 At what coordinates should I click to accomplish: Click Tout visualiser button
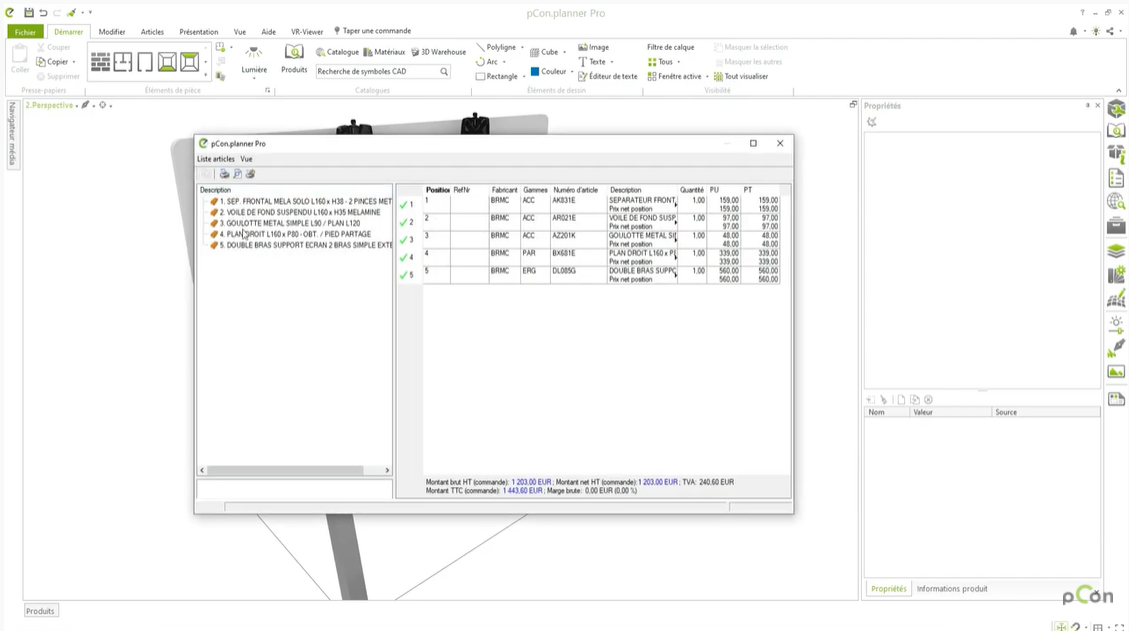coord(740,76)
